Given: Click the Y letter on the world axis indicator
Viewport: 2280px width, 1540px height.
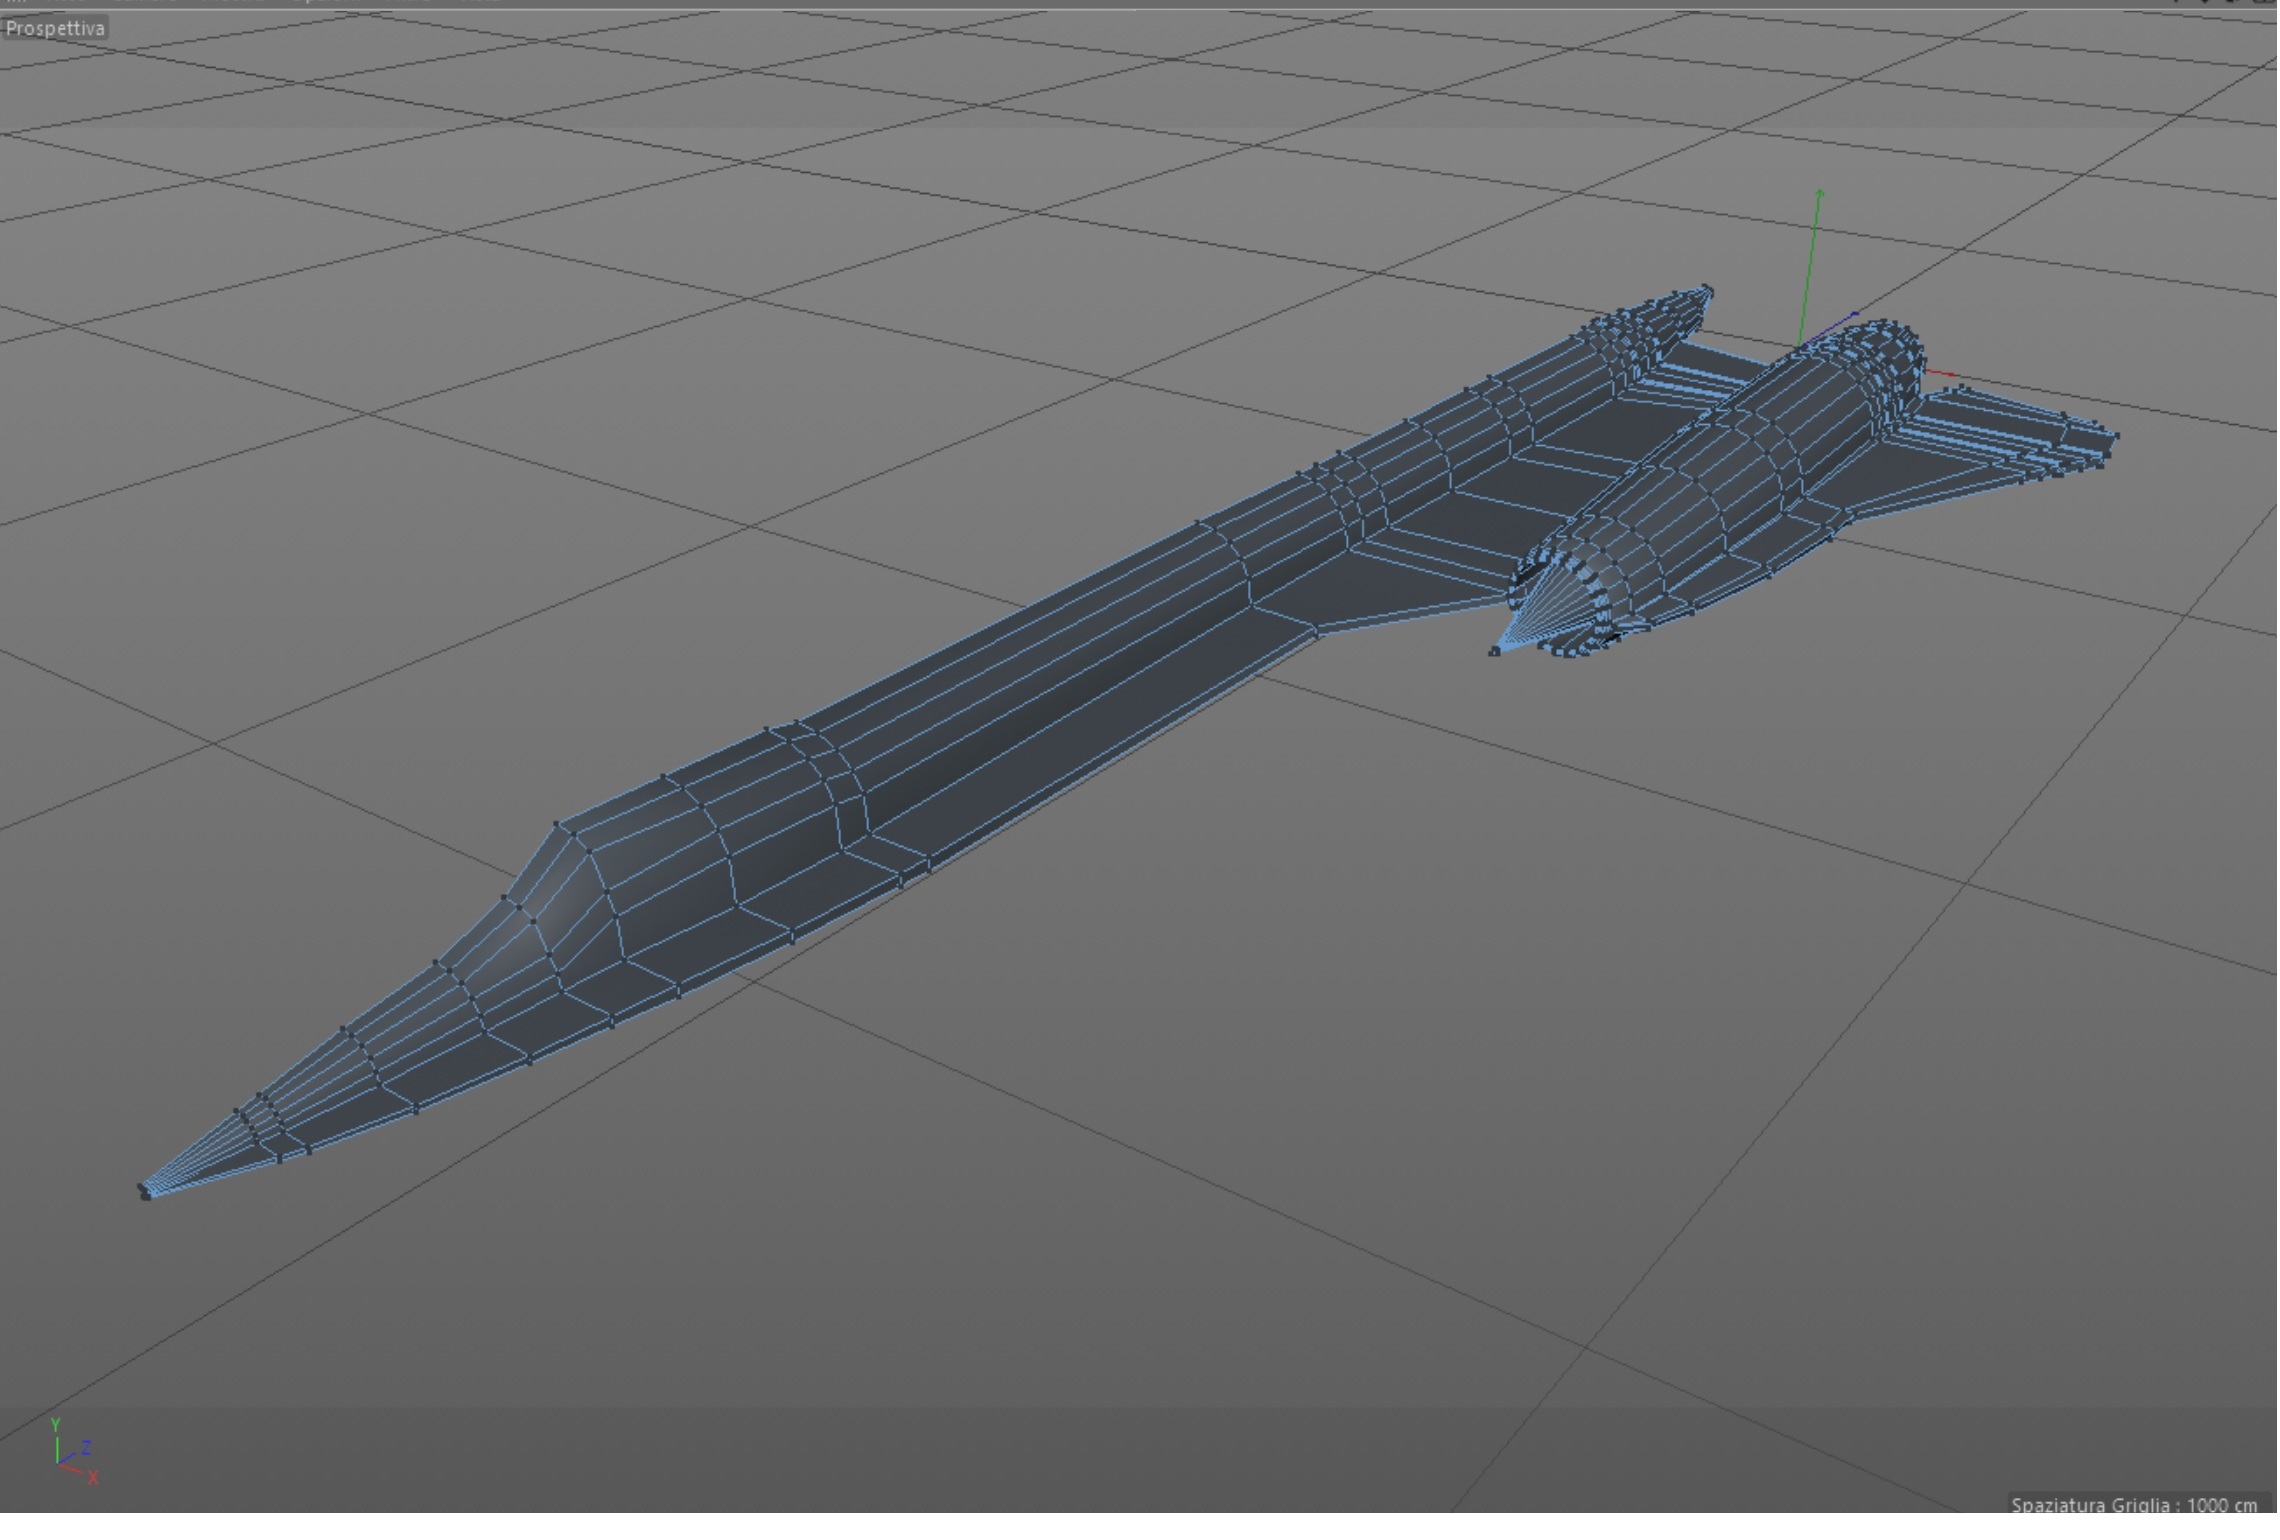Looking at the screenshot, I should point(56,1424).
